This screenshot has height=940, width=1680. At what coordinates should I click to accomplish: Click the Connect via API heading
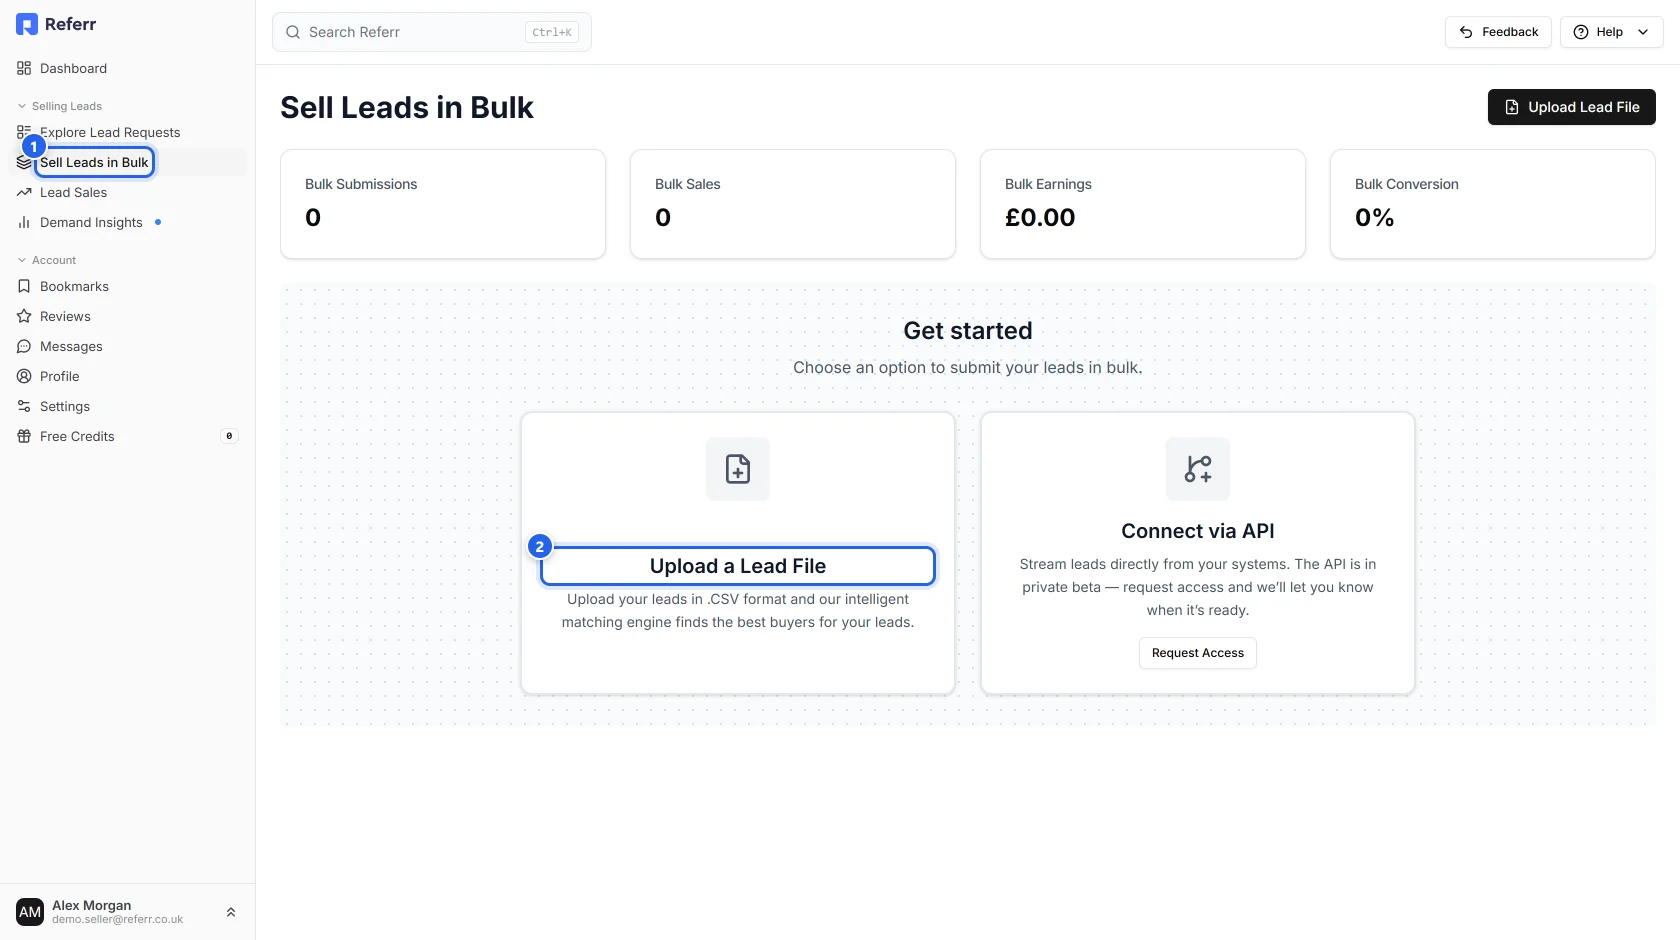[x=1198, y=531]
